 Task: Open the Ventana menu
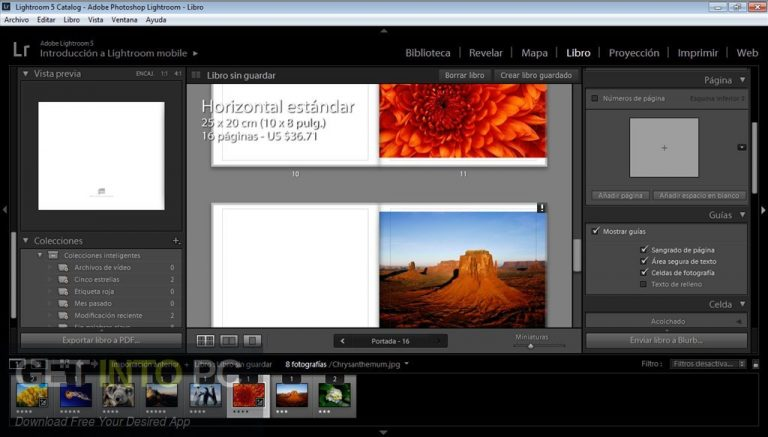click(x=124, y=20)
